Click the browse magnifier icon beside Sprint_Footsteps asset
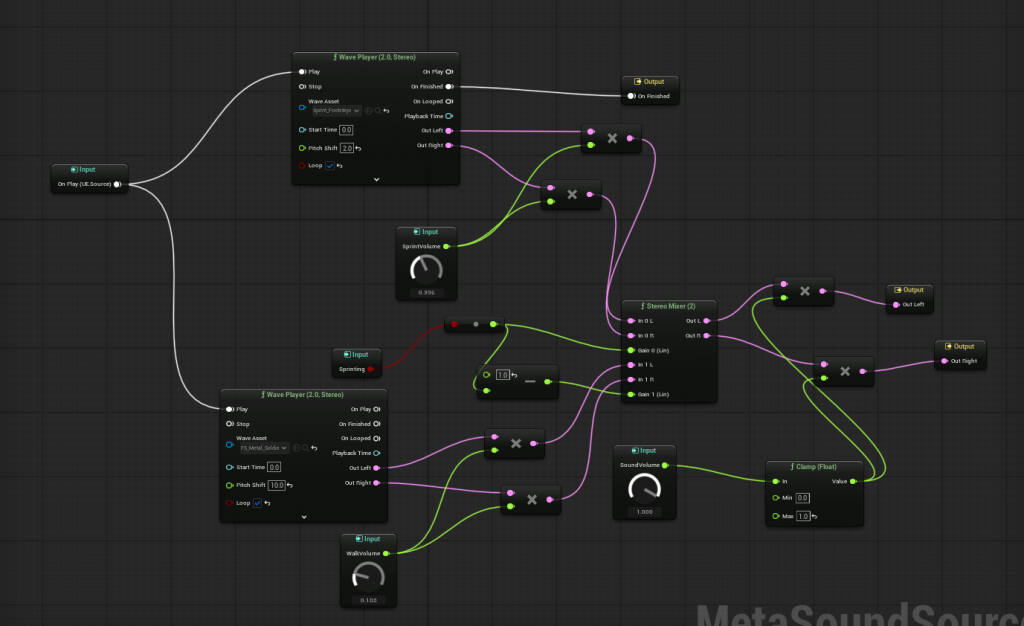Image resolution: width=1024 pixels, height=626 pixels. (x=377, y=111)
